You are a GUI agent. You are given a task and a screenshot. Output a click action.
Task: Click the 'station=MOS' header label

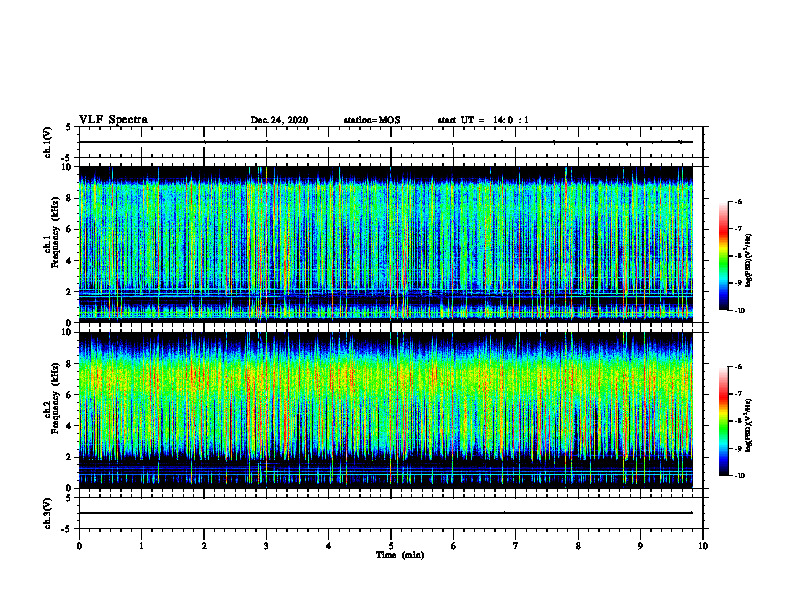pos(372,120)
